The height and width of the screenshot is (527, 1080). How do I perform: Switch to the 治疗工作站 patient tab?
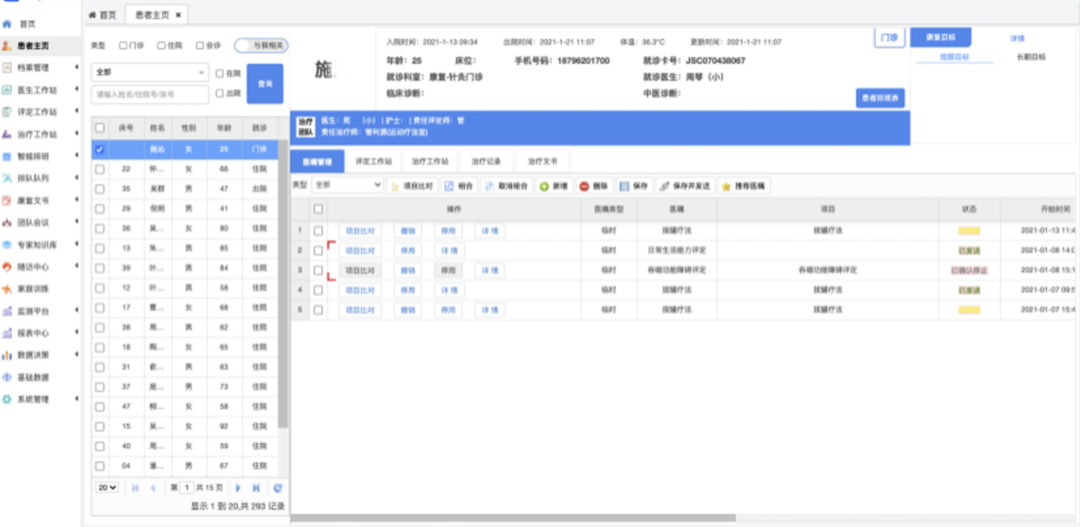(430, 162)
